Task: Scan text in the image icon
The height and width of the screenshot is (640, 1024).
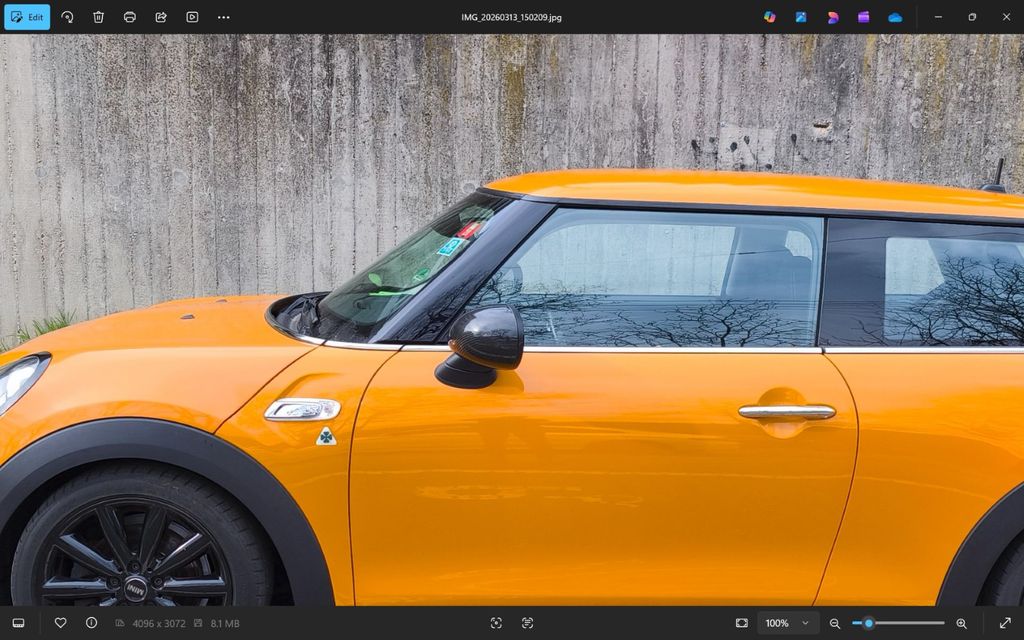Action: pyautogui.click(x=527, y=623)
